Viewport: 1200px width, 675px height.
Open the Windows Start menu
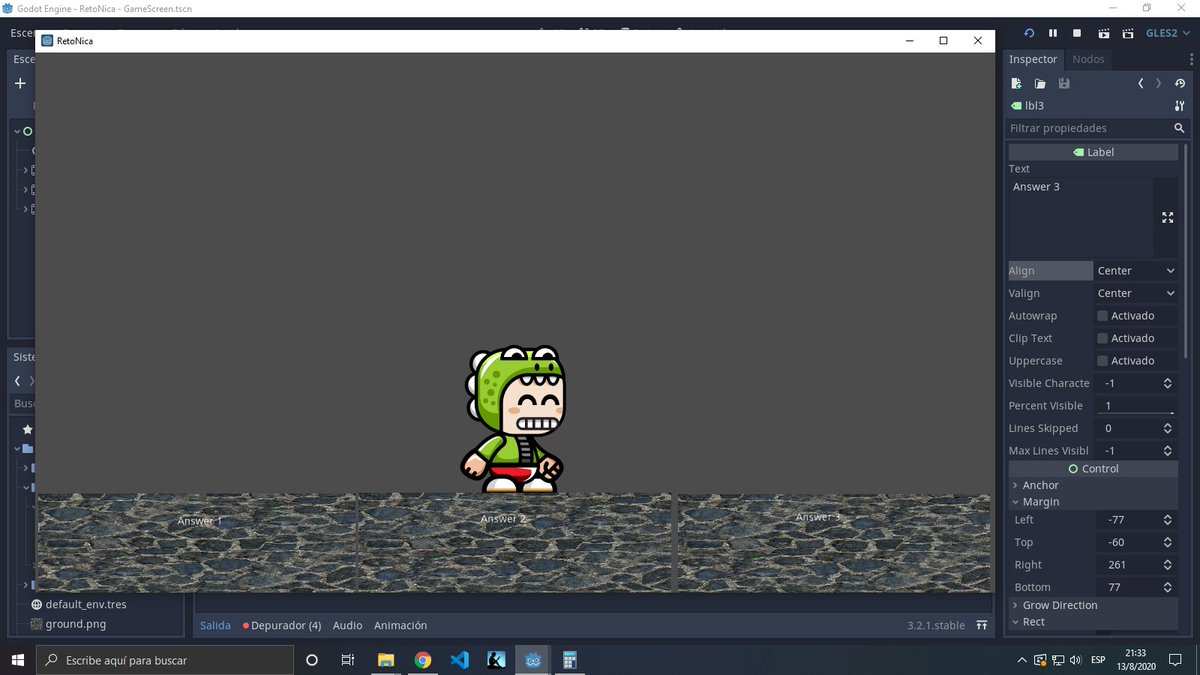pos(17,660)
